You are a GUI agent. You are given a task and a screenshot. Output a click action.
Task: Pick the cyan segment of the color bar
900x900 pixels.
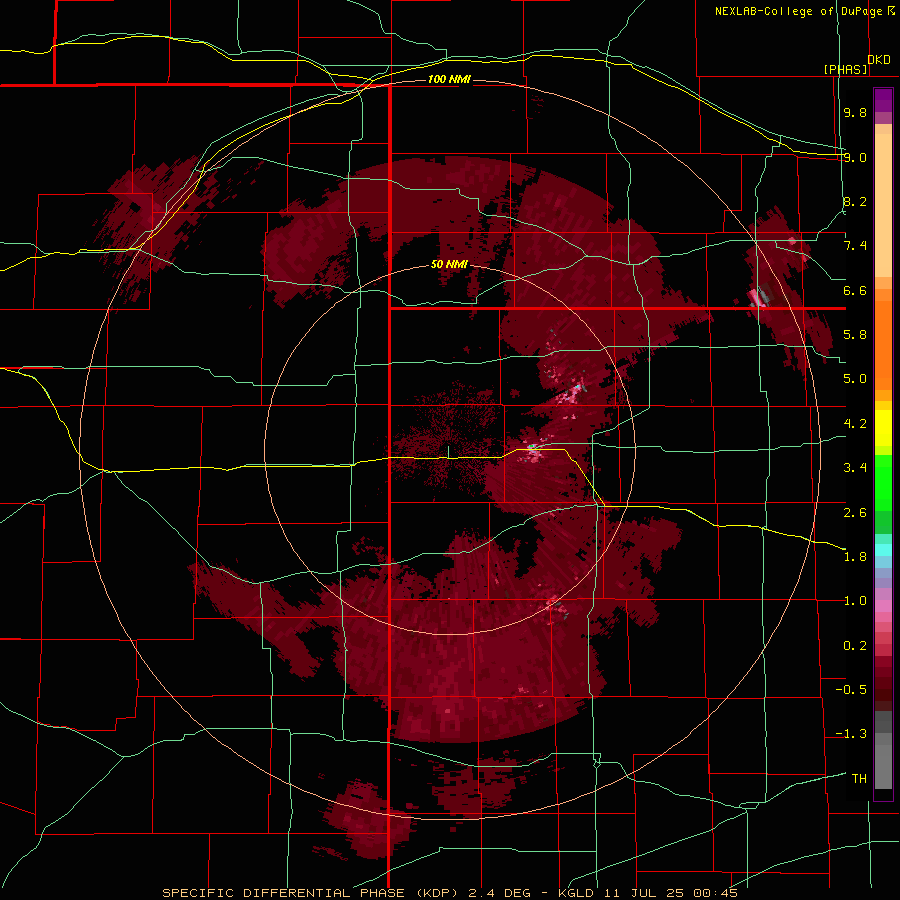click(883, 550)
